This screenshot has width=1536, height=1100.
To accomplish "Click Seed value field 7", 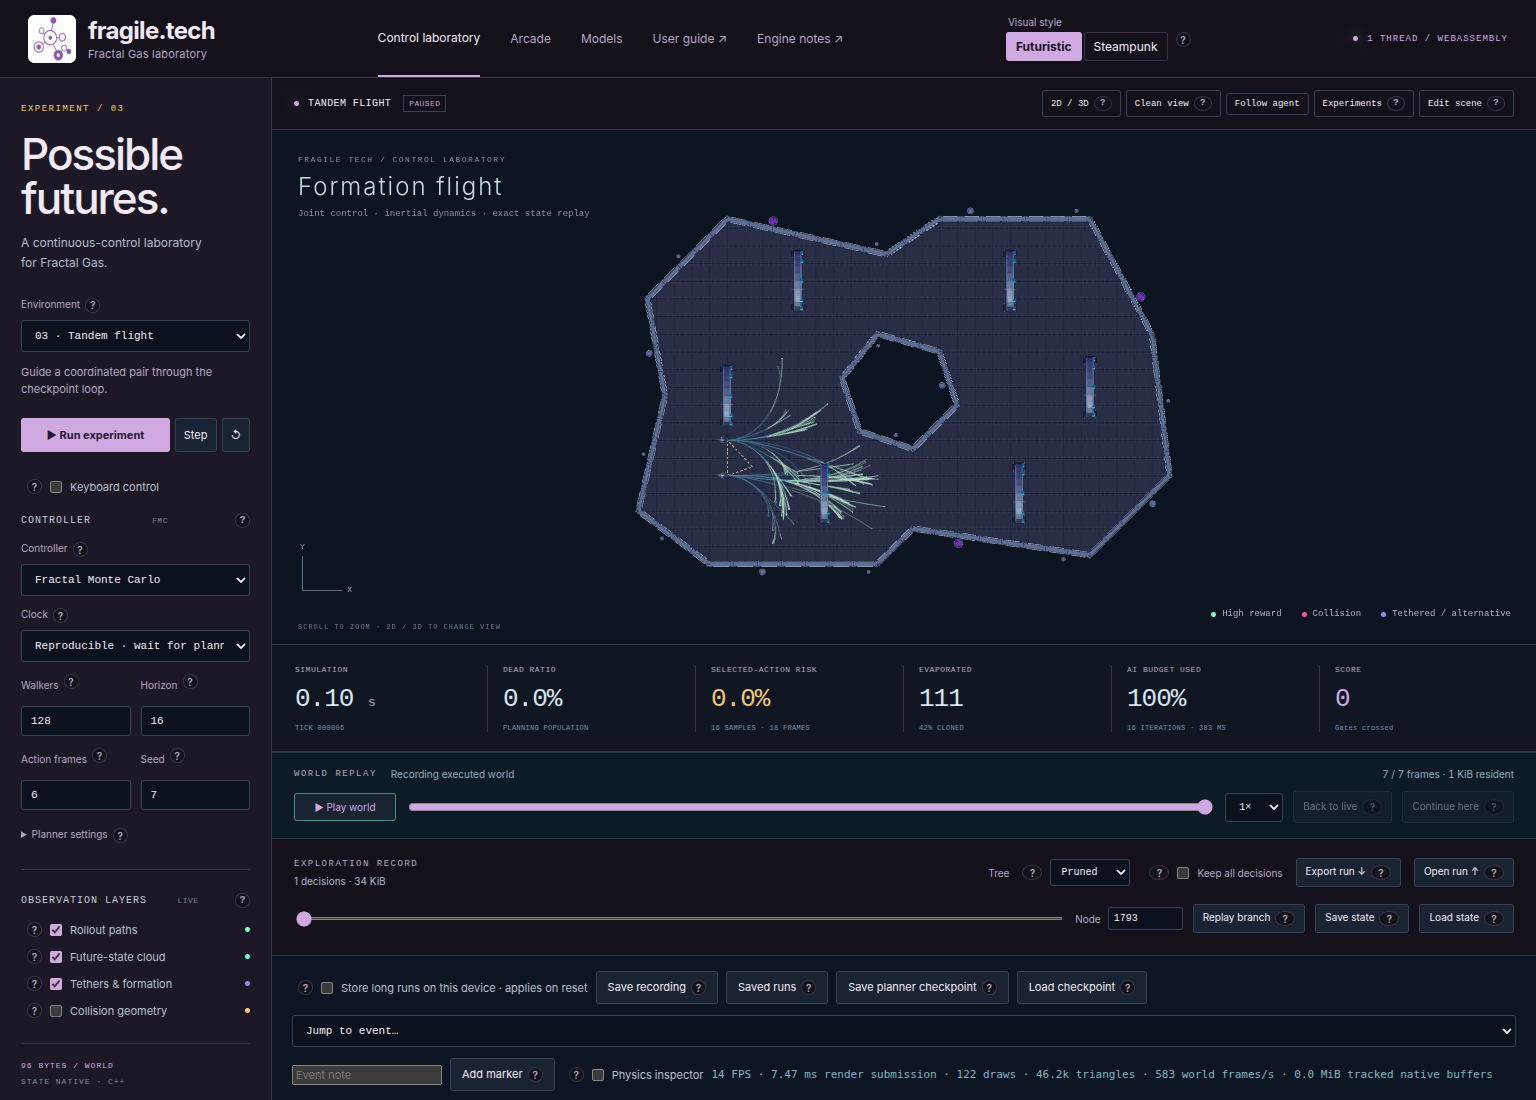I will [x=195, y=795].
